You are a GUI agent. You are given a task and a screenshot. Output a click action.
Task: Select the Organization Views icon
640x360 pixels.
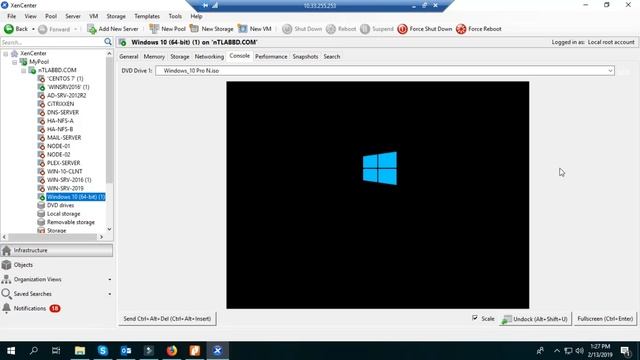7,279
